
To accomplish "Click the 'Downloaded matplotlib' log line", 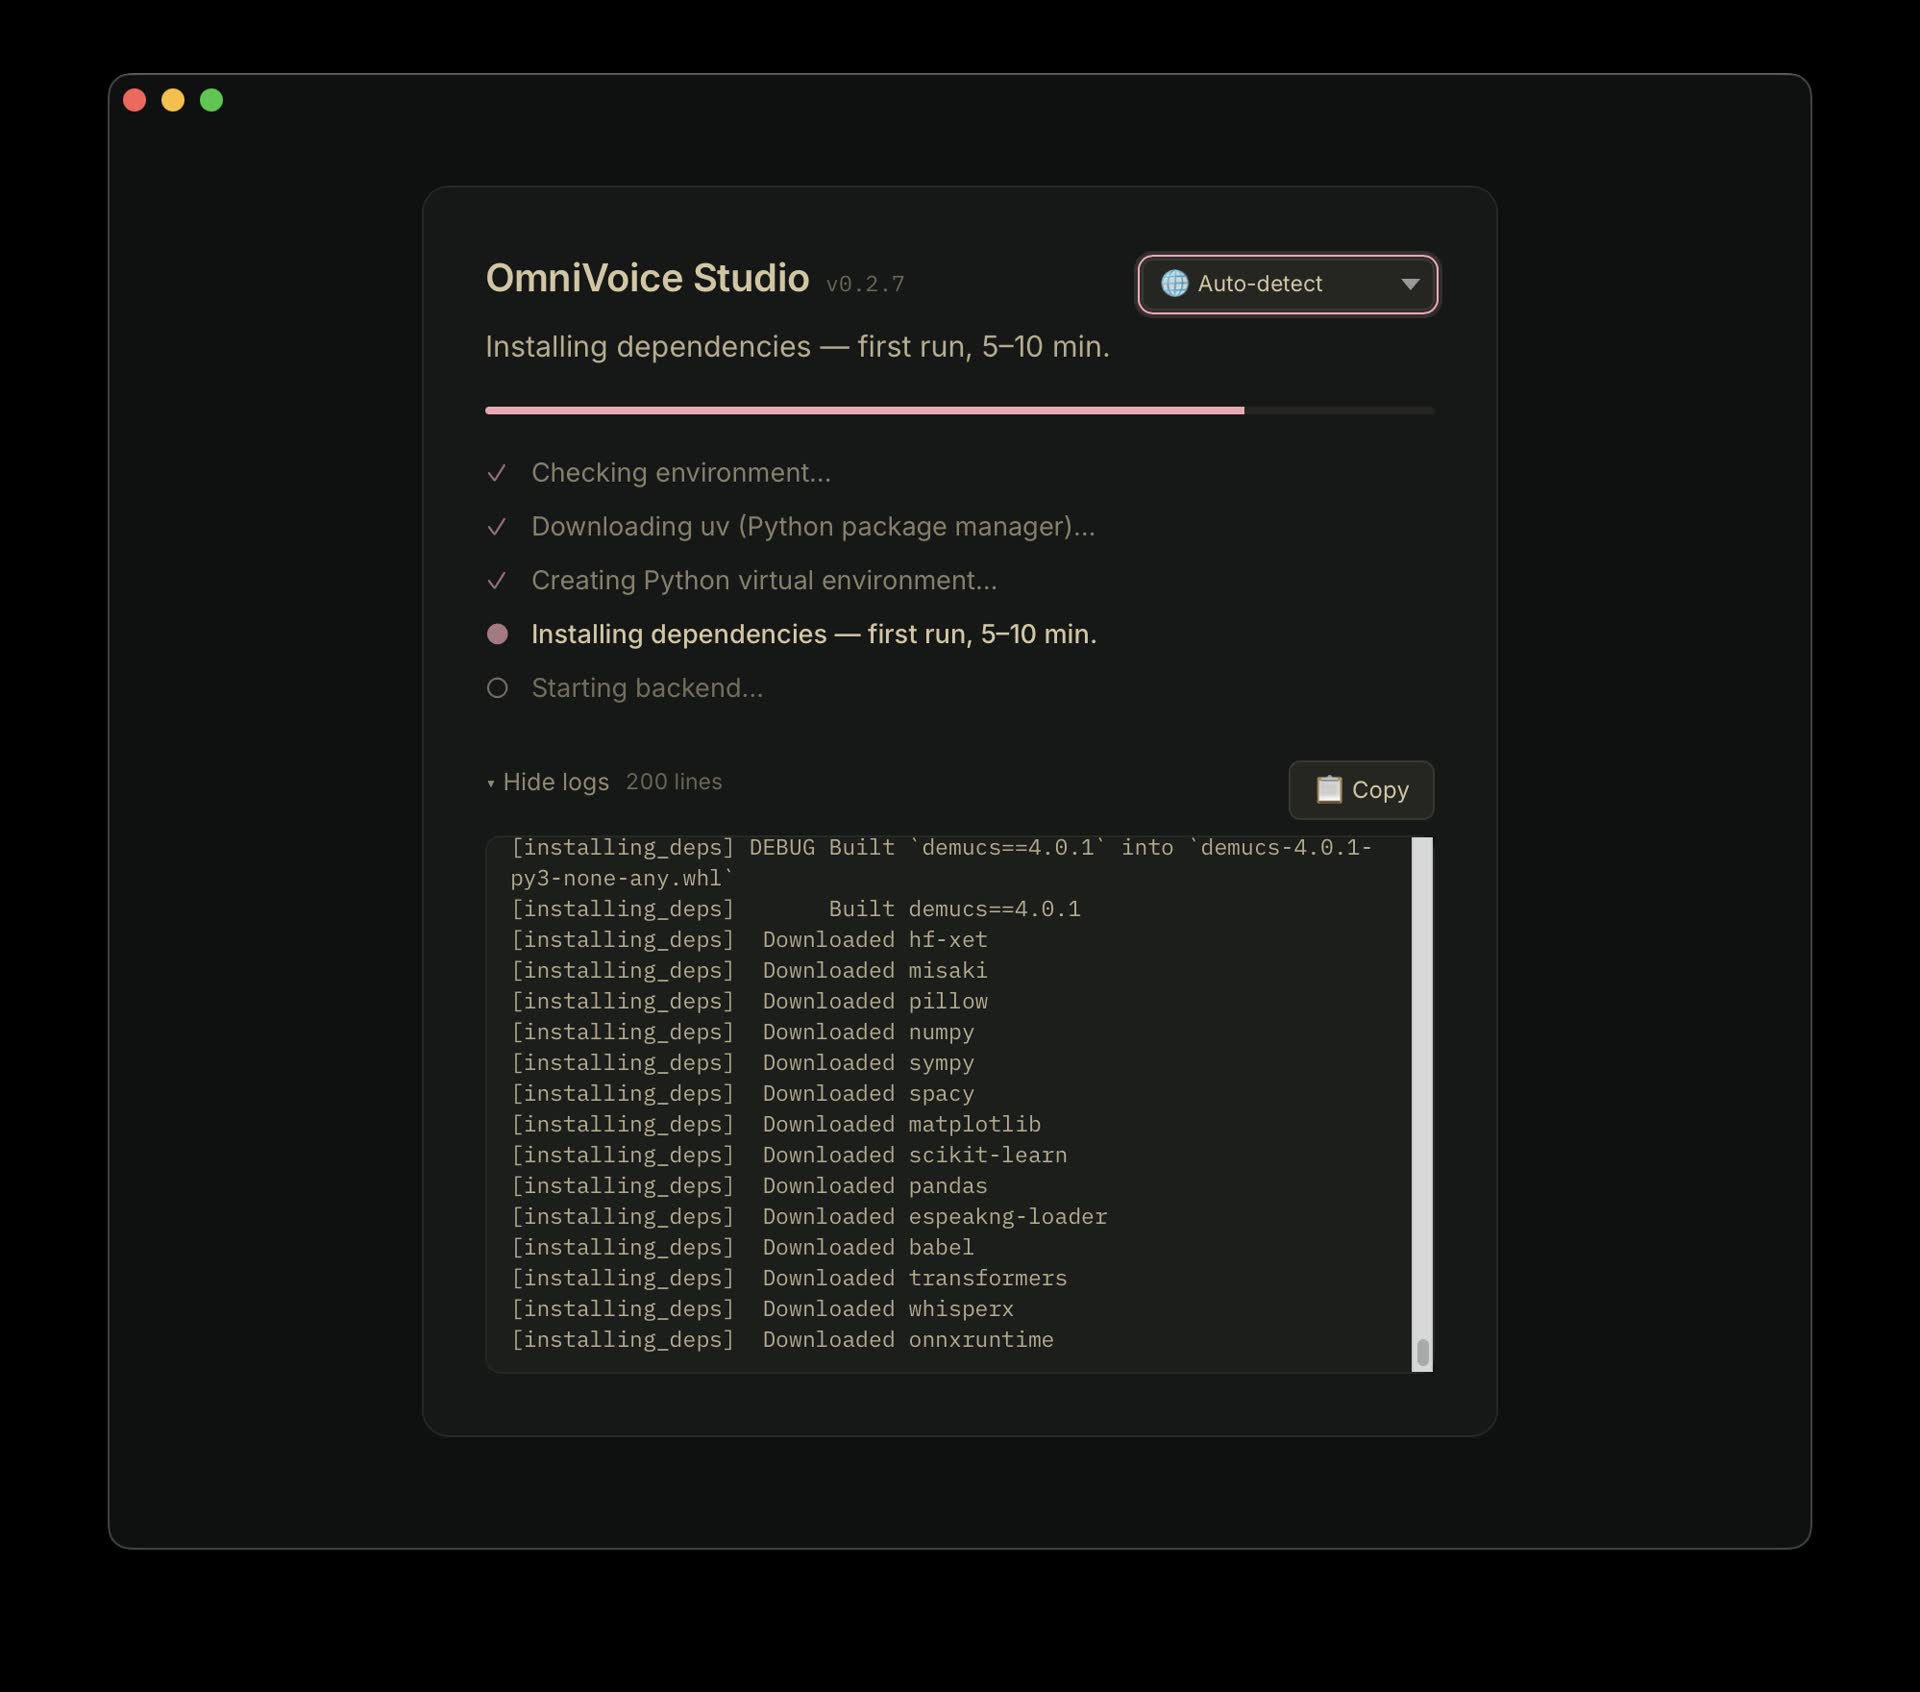I will pos(776,1125).
